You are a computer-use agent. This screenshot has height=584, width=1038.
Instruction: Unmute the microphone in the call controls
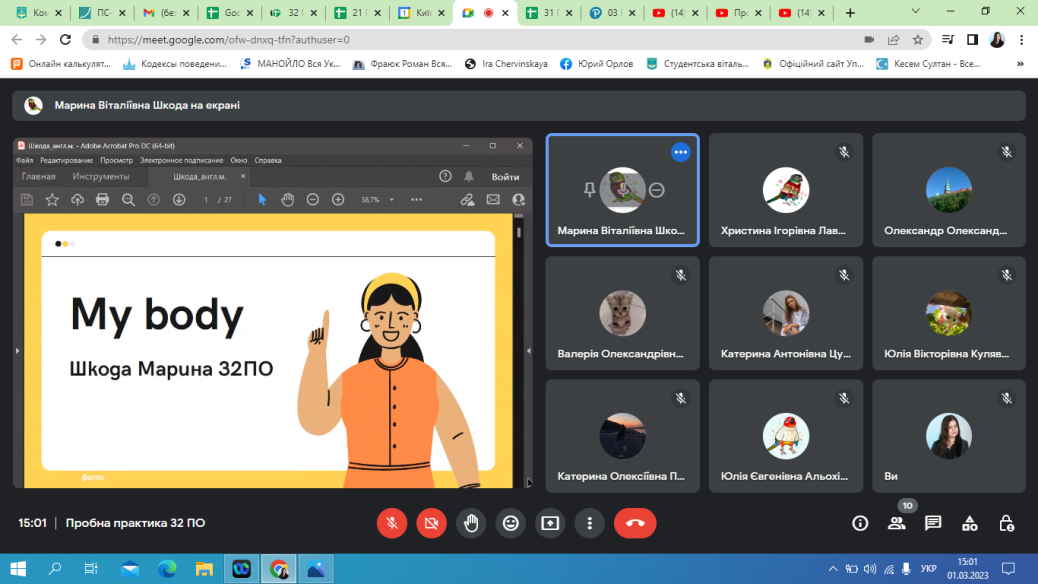[x=392, y=523]
